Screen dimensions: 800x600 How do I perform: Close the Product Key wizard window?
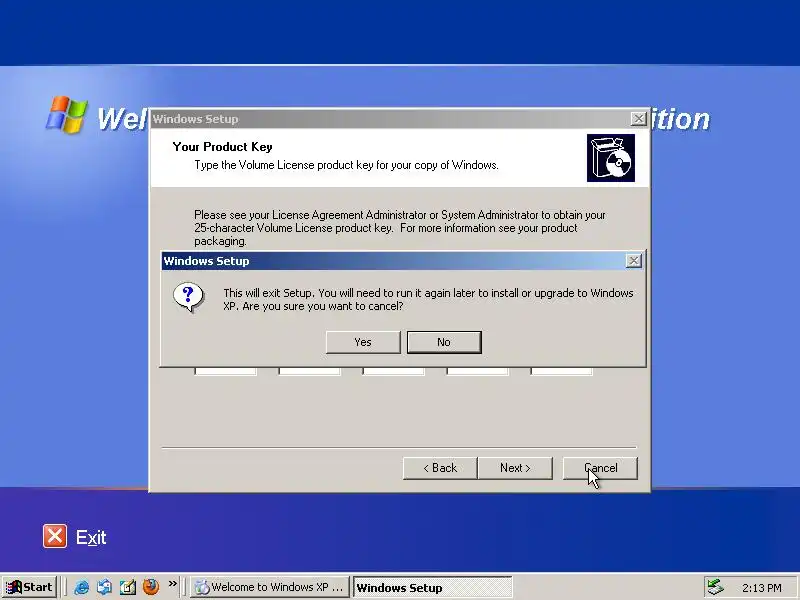pos(638,119)
